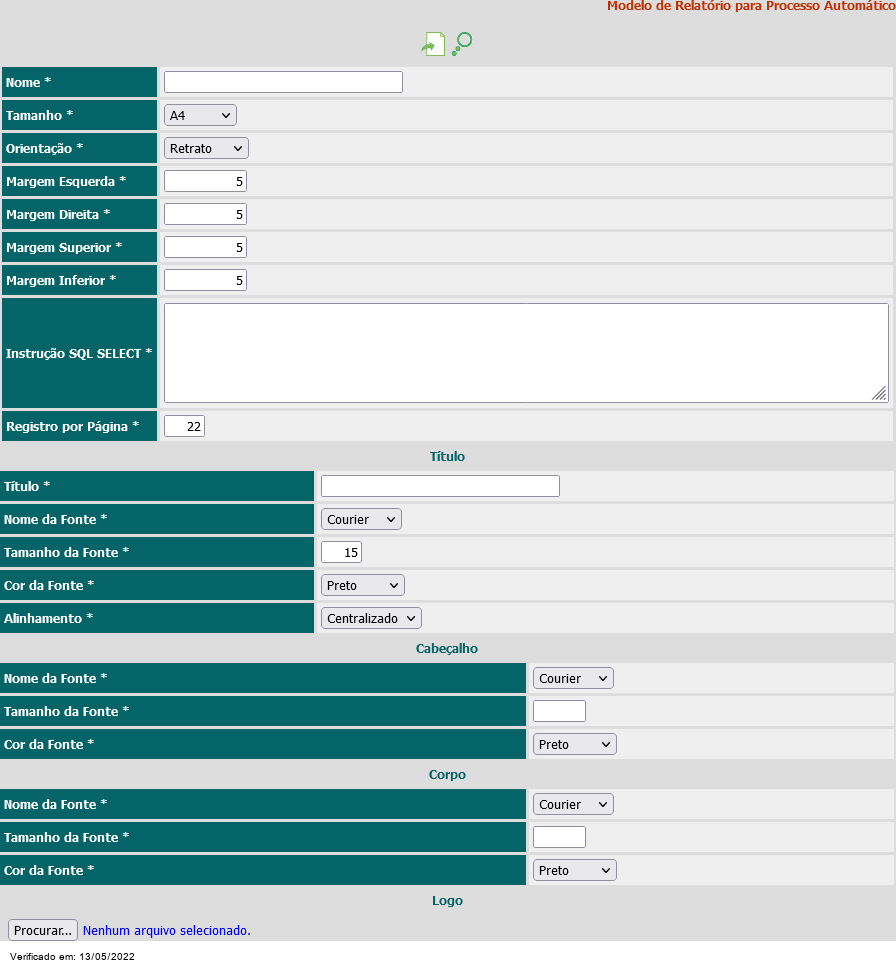Click the SQL textarea resize handle
Viewport: 896px width, 971px height.
(x=880, y=394)
